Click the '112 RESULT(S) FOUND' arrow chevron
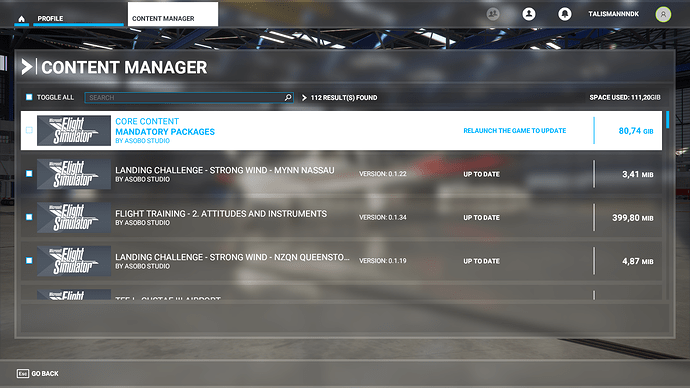This screenshot has height=388, width=690. tap(304, 98)
